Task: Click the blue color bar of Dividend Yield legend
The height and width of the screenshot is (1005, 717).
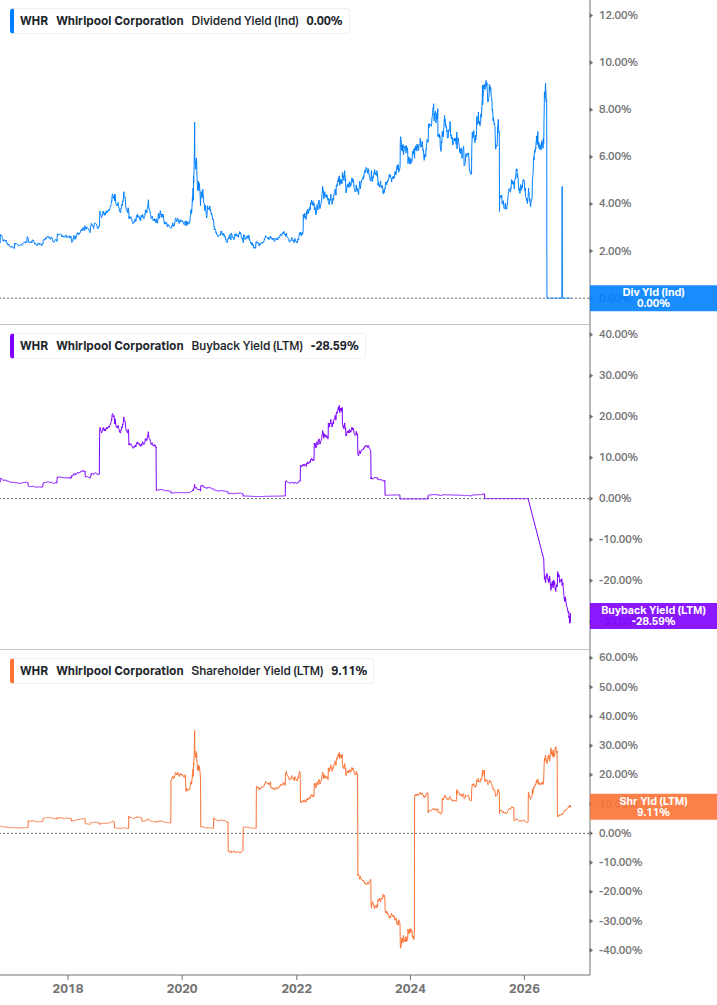Action: (x=12, y=21)
